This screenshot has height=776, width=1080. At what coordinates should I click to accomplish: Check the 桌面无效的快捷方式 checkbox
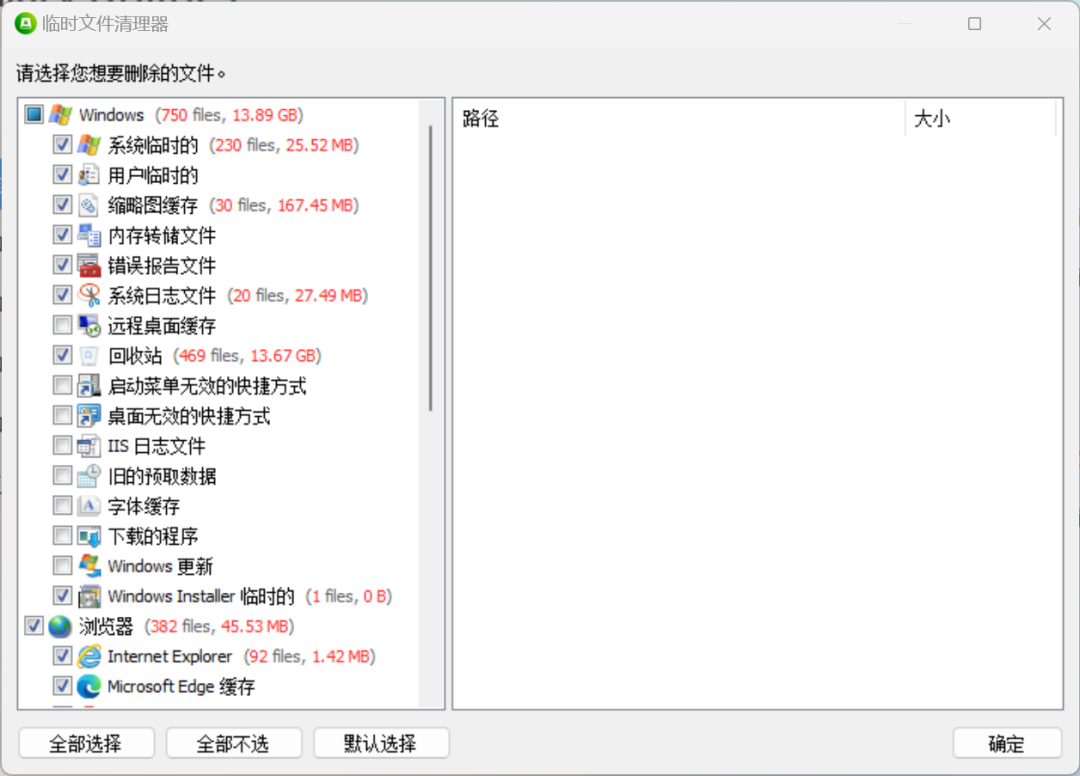click(62, 415)
